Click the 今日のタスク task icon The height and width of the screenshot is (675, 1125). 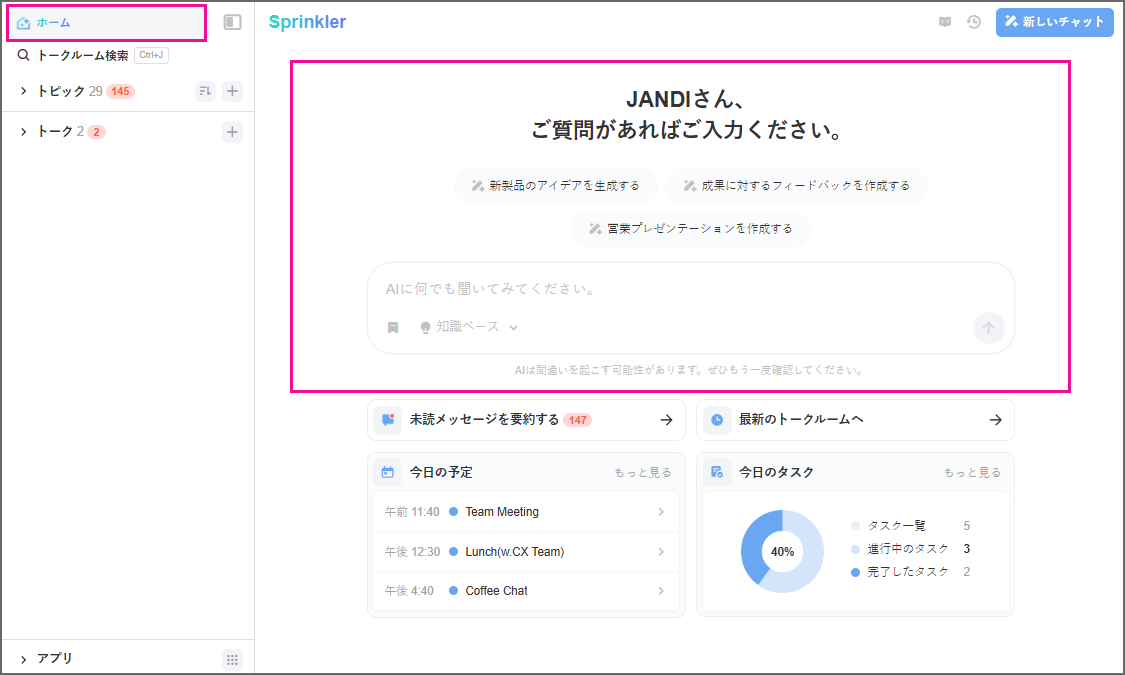click(717, 473)
